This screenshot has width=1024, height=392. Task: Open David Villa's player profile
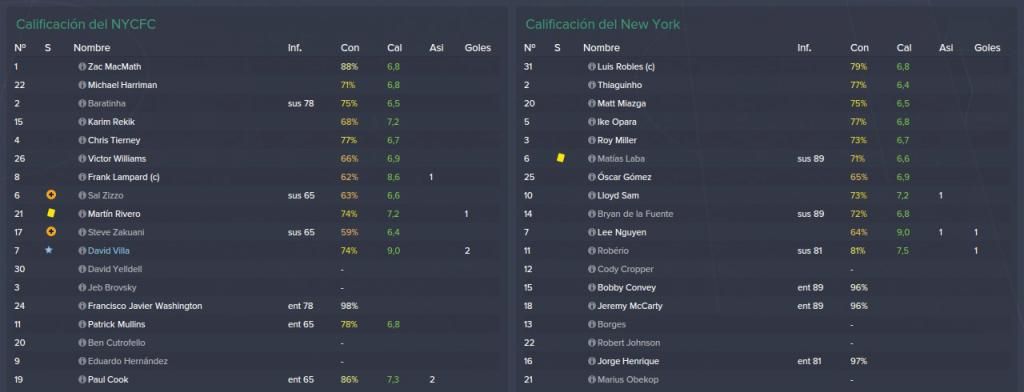click(108, 251)
